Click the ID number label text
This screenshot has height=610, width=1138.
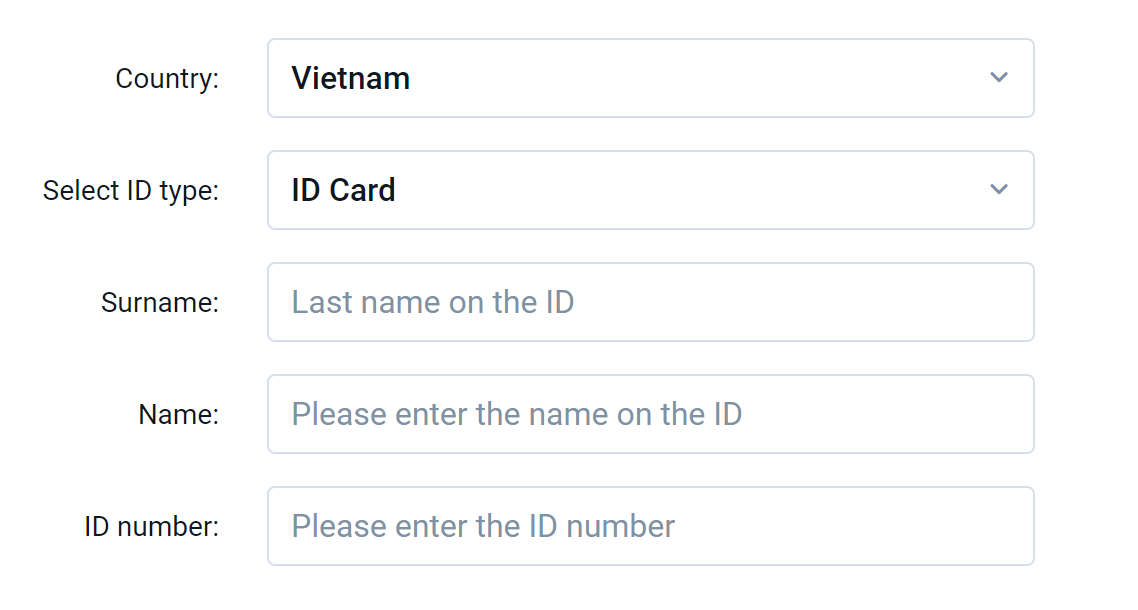[x=151, y=526]
